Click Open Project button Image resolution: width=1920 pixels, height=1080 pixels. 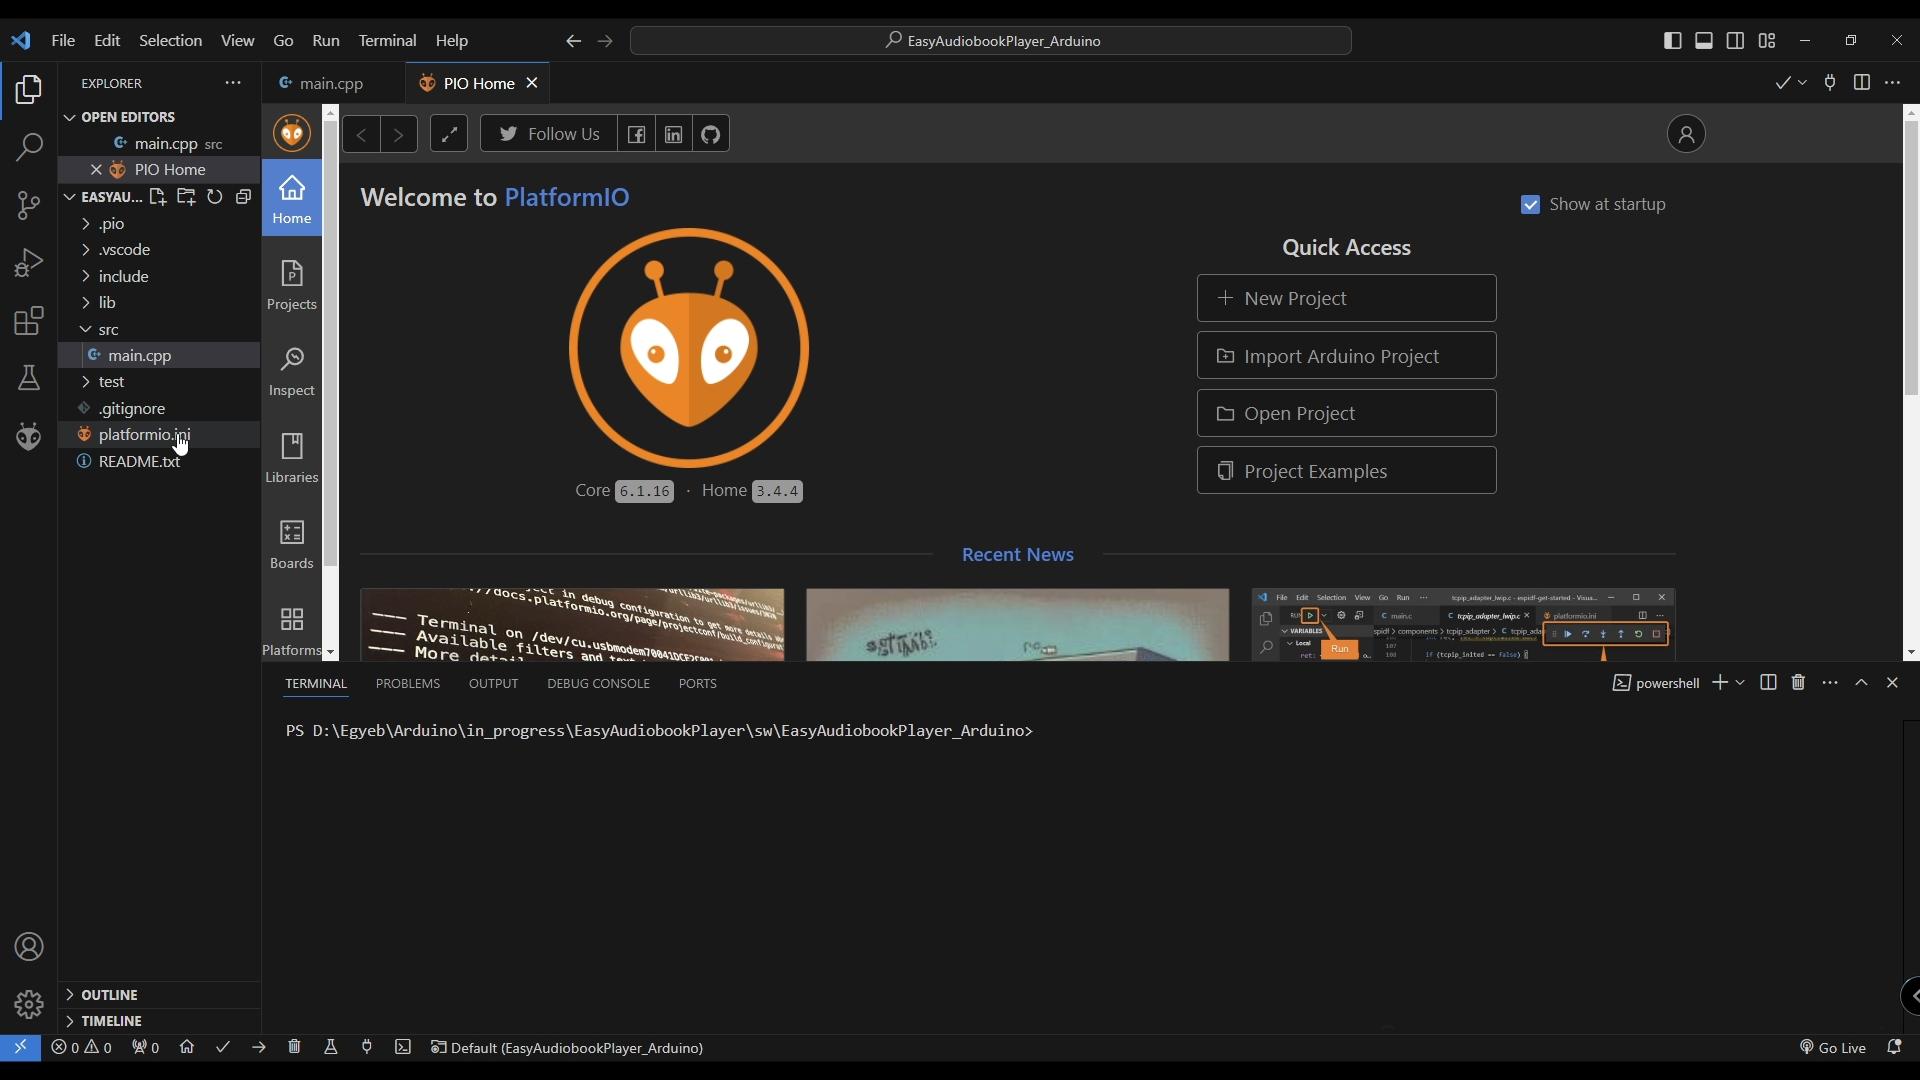pos(1346,414)
